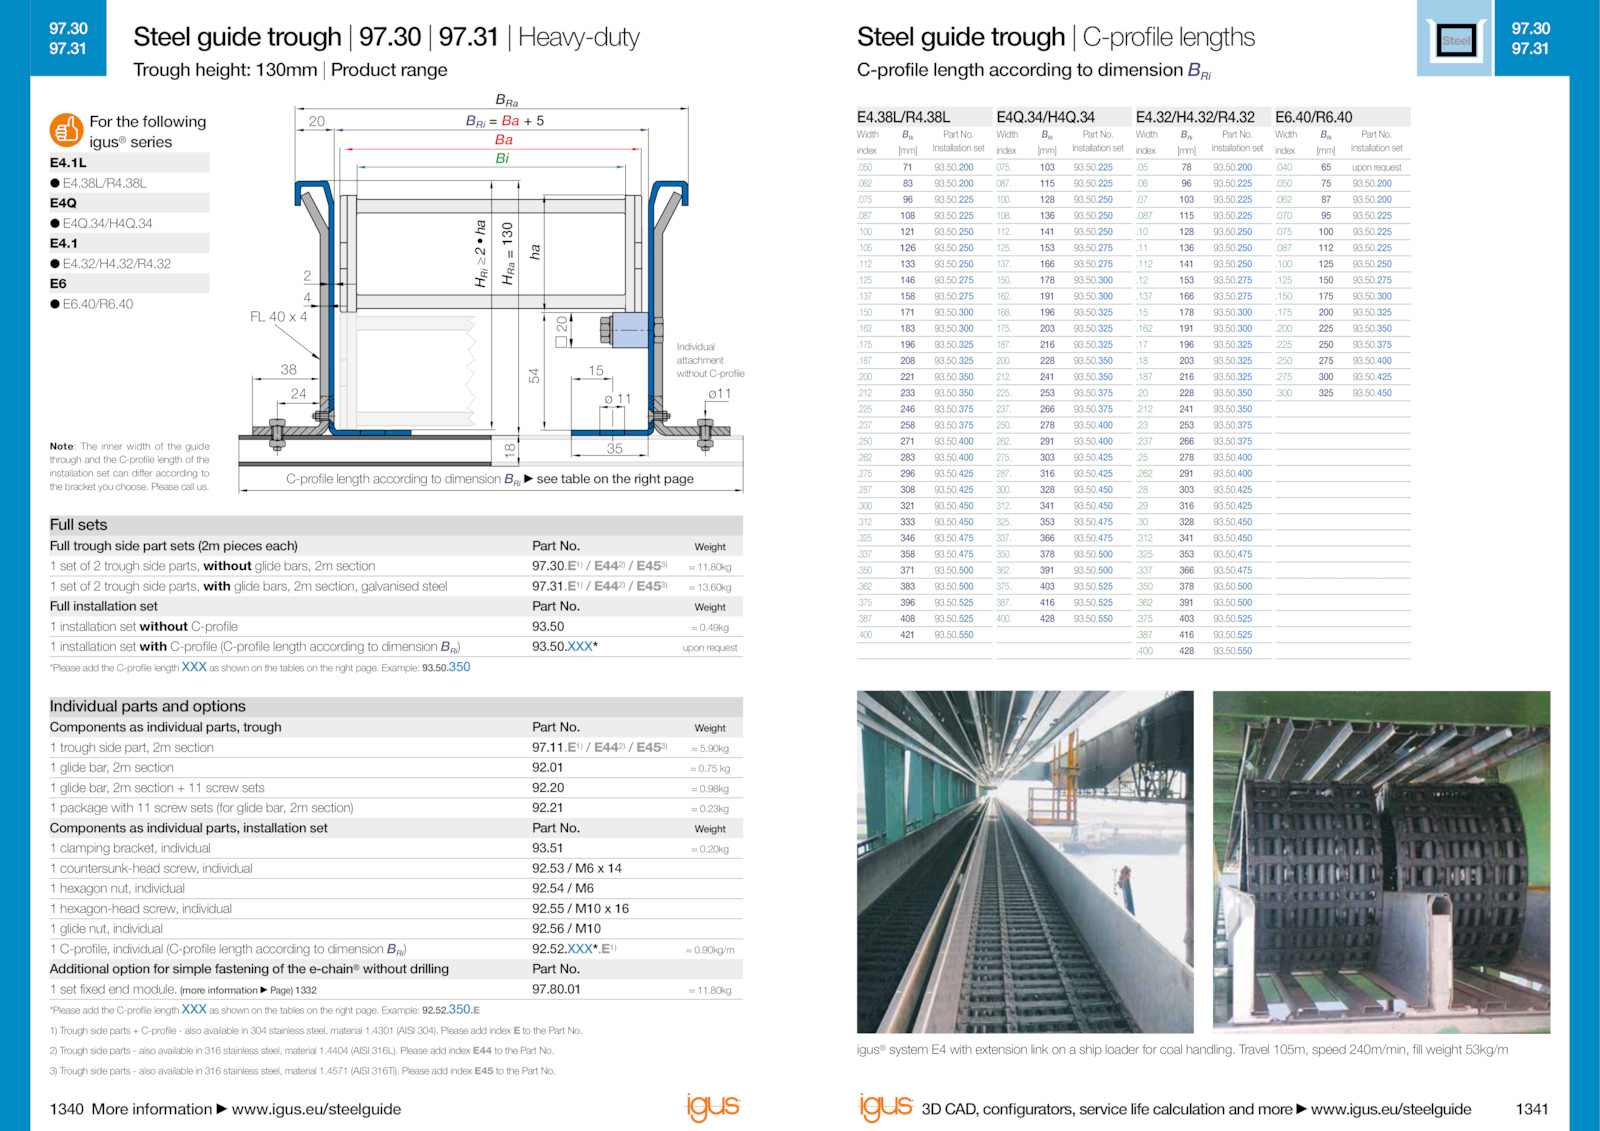
Task: Click part number 97.30.E / E44 / E45
Action: [599, 566]
